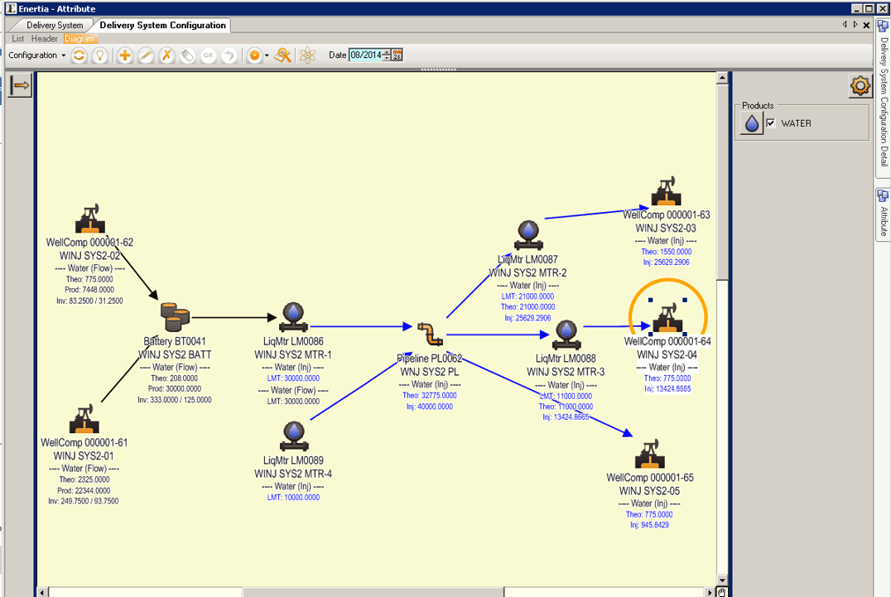Click the lightbulb icon next to Refresh
This screenshot has width=891, height=597.
click(x=100, y=55)
